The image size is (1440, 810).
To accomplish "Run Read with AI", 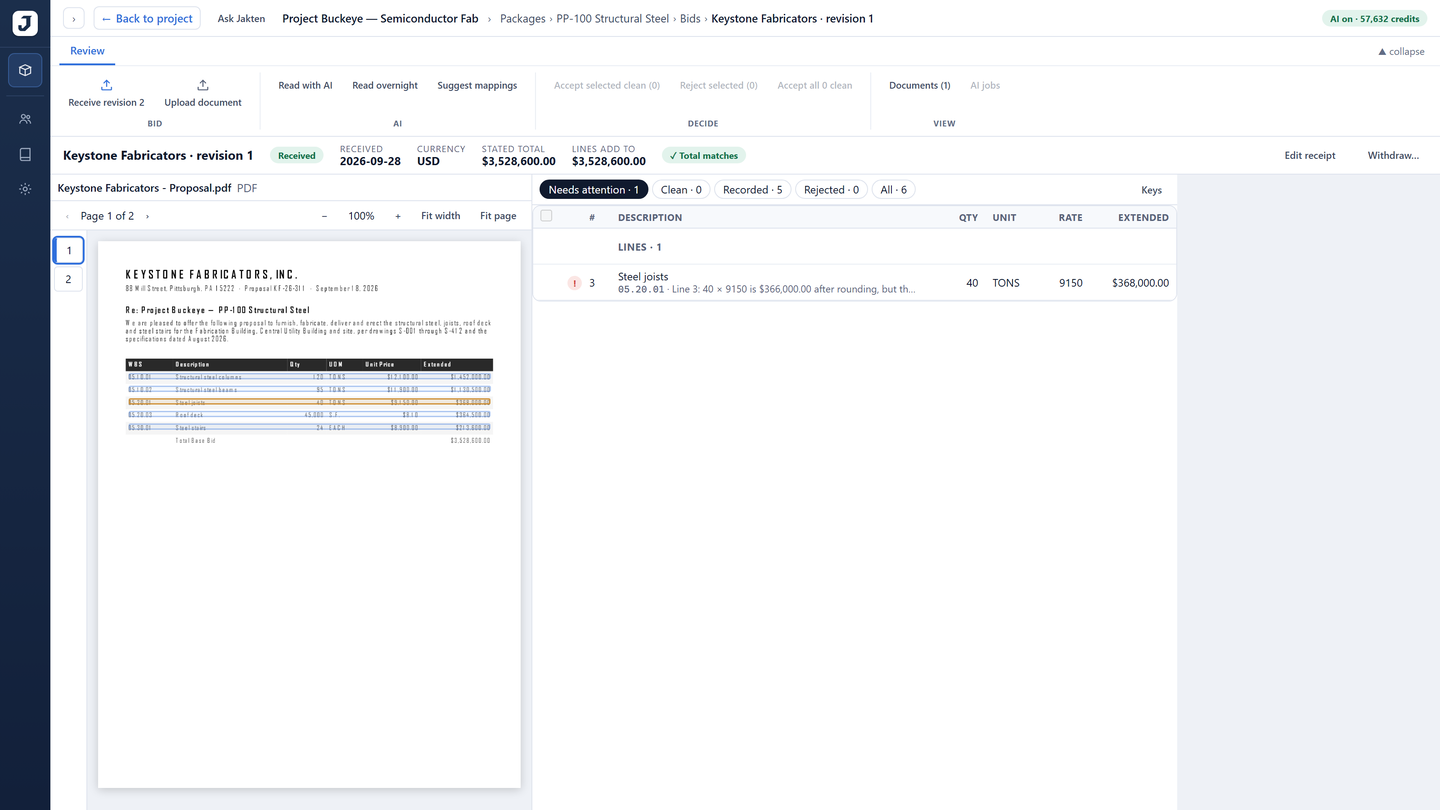I will (305, 86).
